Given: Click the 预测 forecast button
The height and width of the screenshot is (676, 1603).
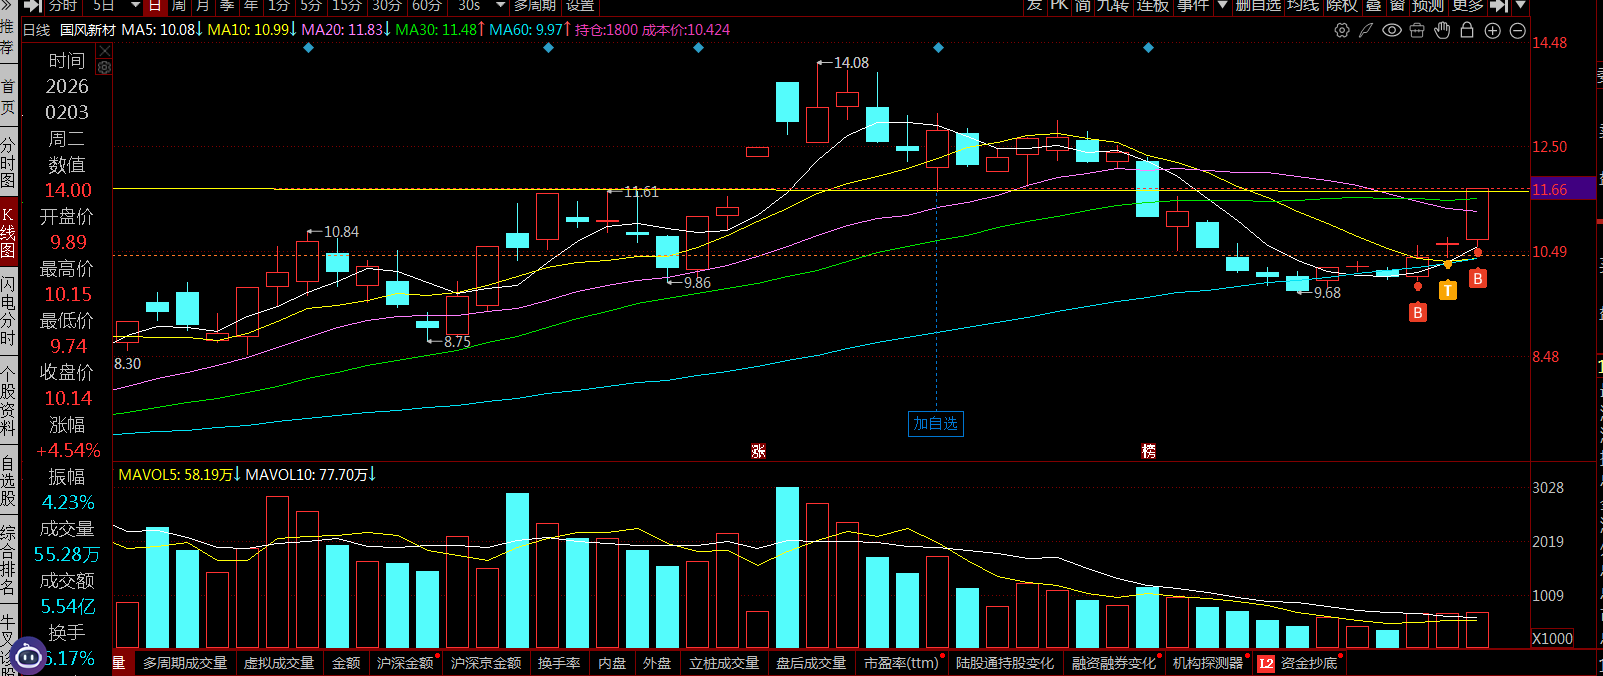Looking at the screenshot, I should tap(1428, 5).
